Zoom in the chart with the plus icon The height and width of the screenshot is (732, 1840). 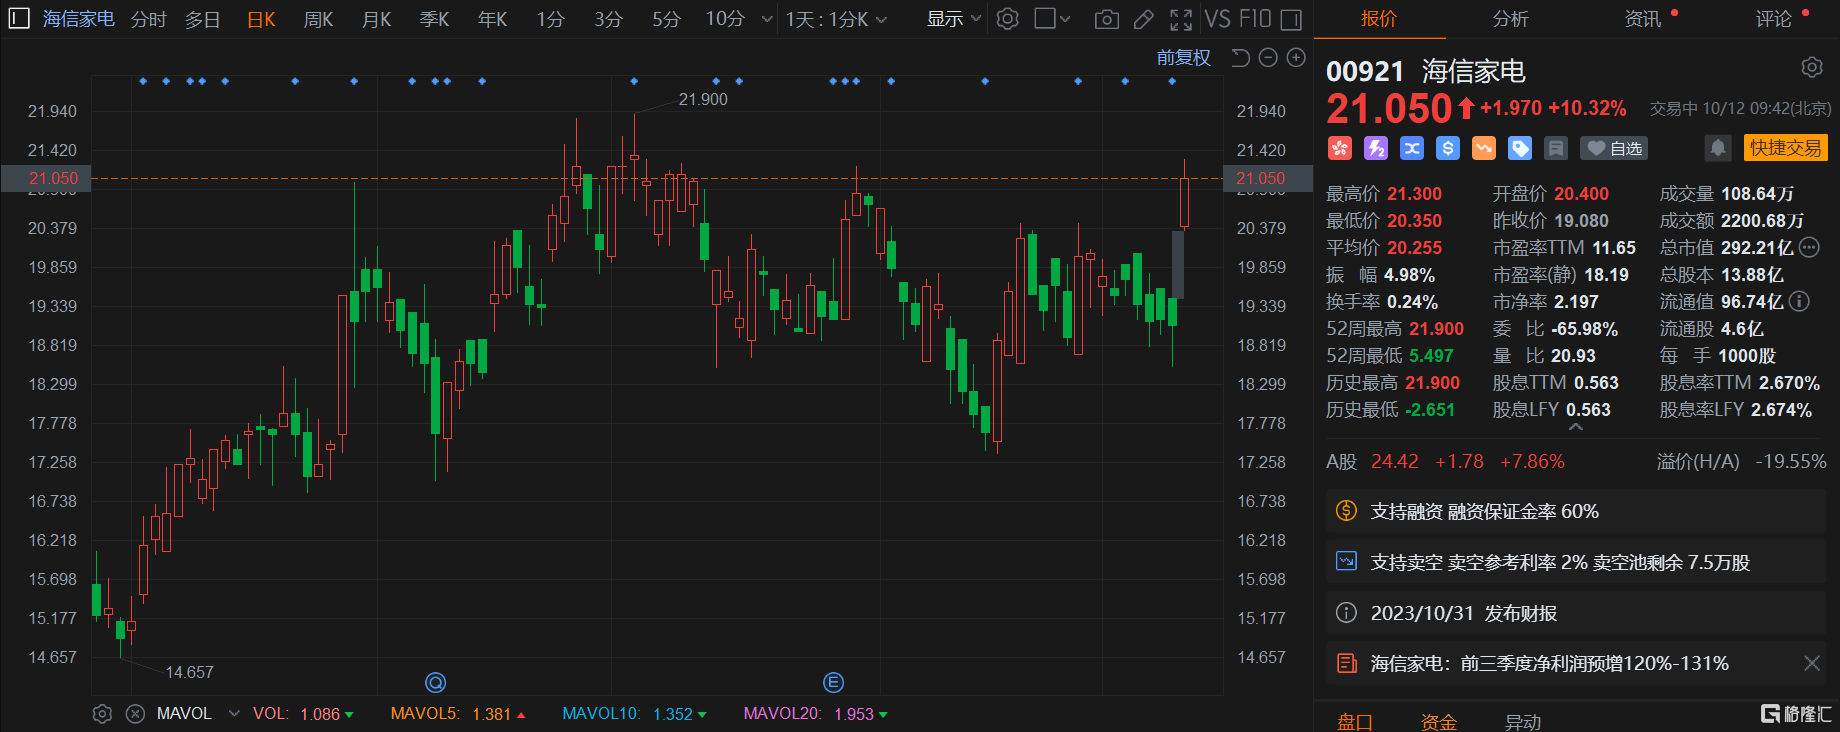(x=1296, y=58)
